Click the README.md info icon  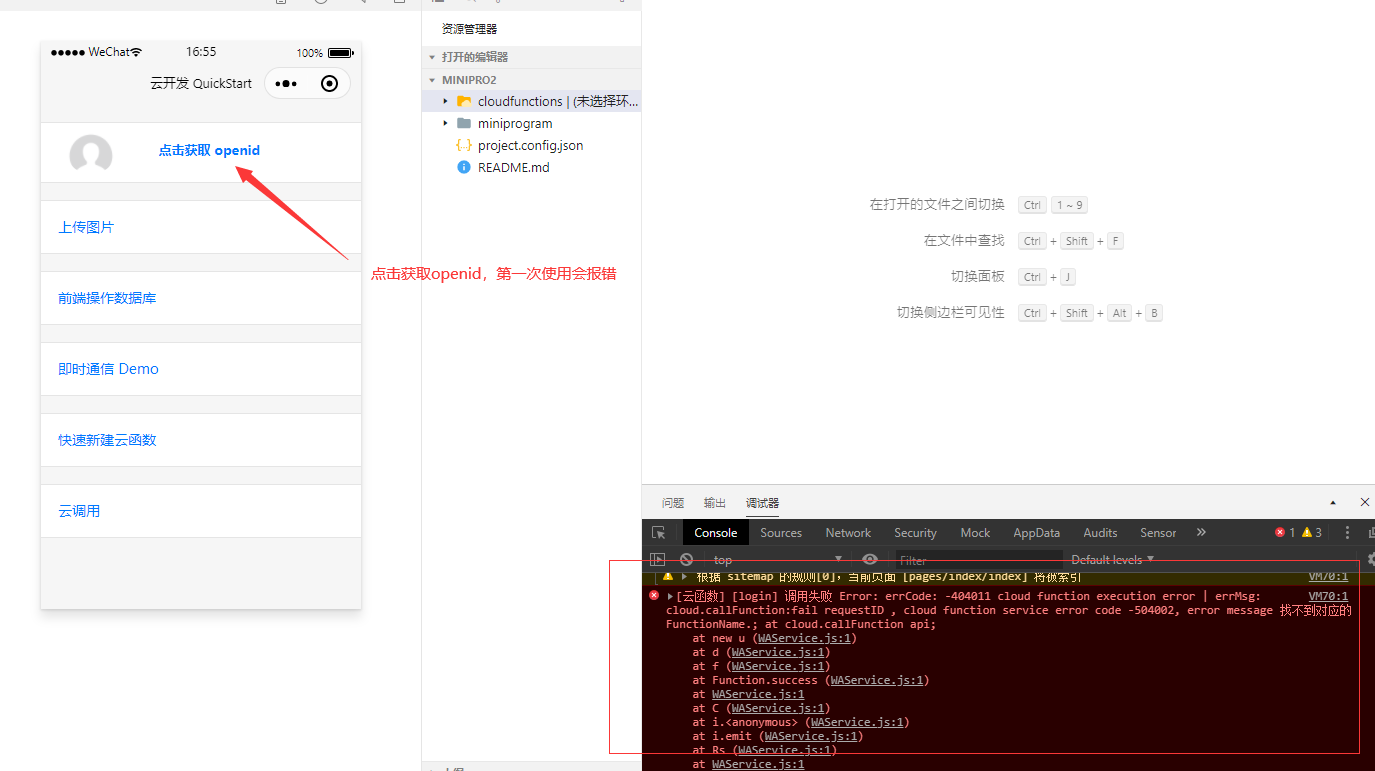coord(464,167)
